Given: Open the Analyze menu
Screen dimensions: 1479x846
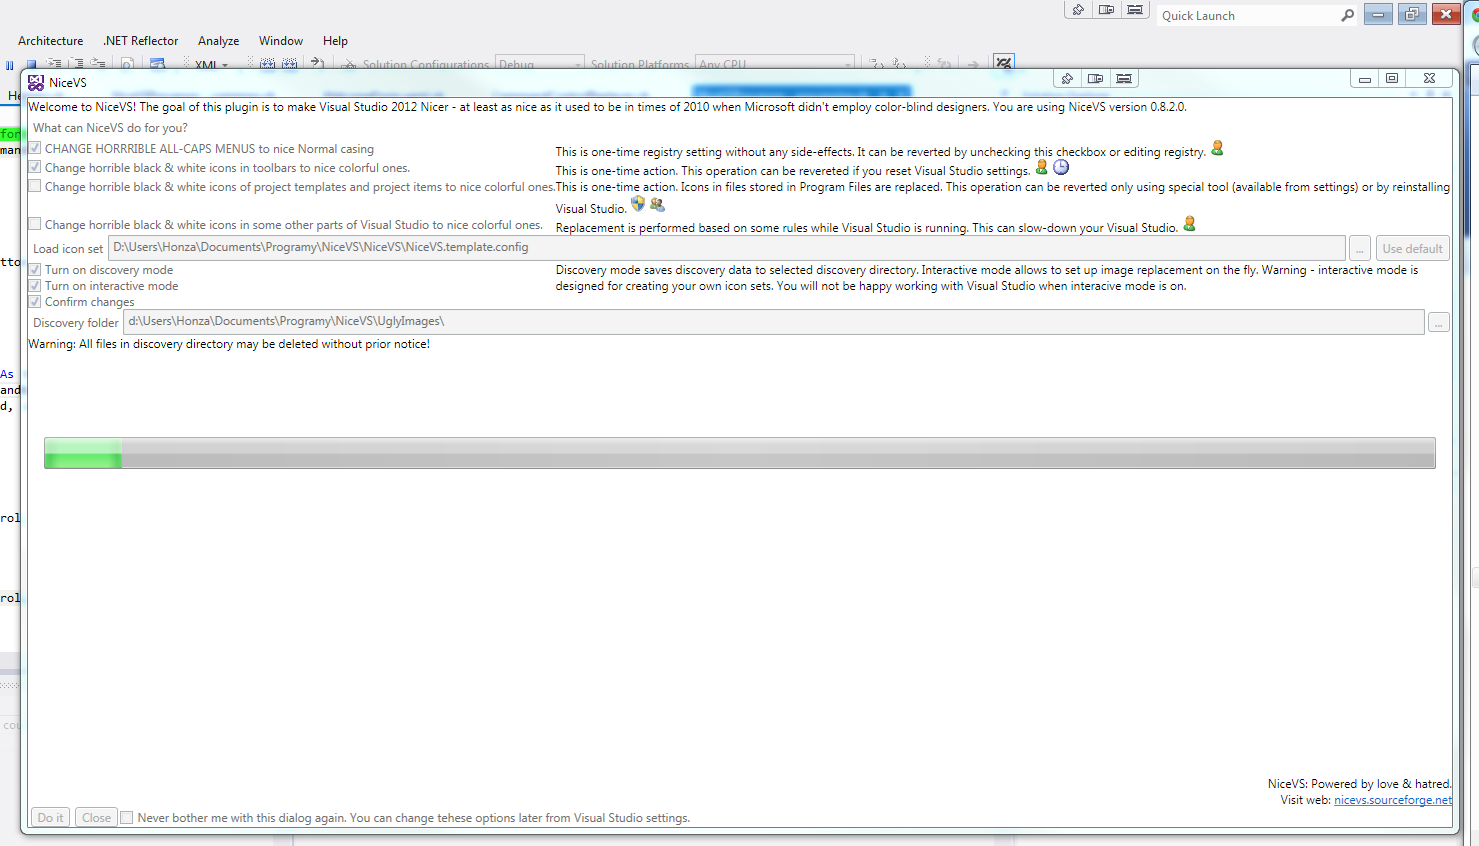Looking at the screenshot, I should pos(218,41).
